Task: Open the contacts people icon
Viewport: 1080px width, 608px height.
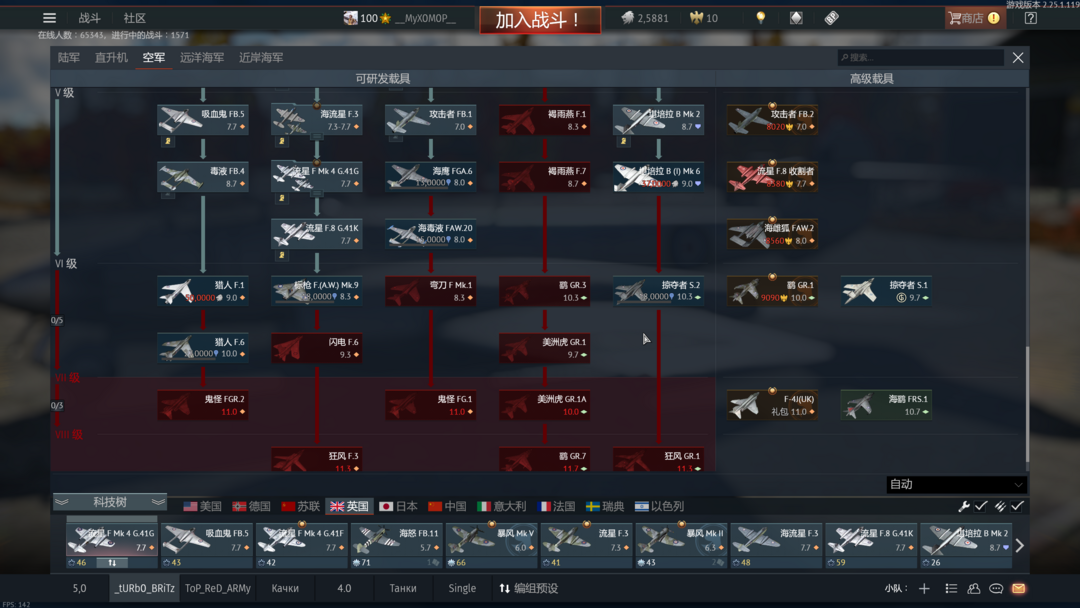Action: [x=974, y=588]
